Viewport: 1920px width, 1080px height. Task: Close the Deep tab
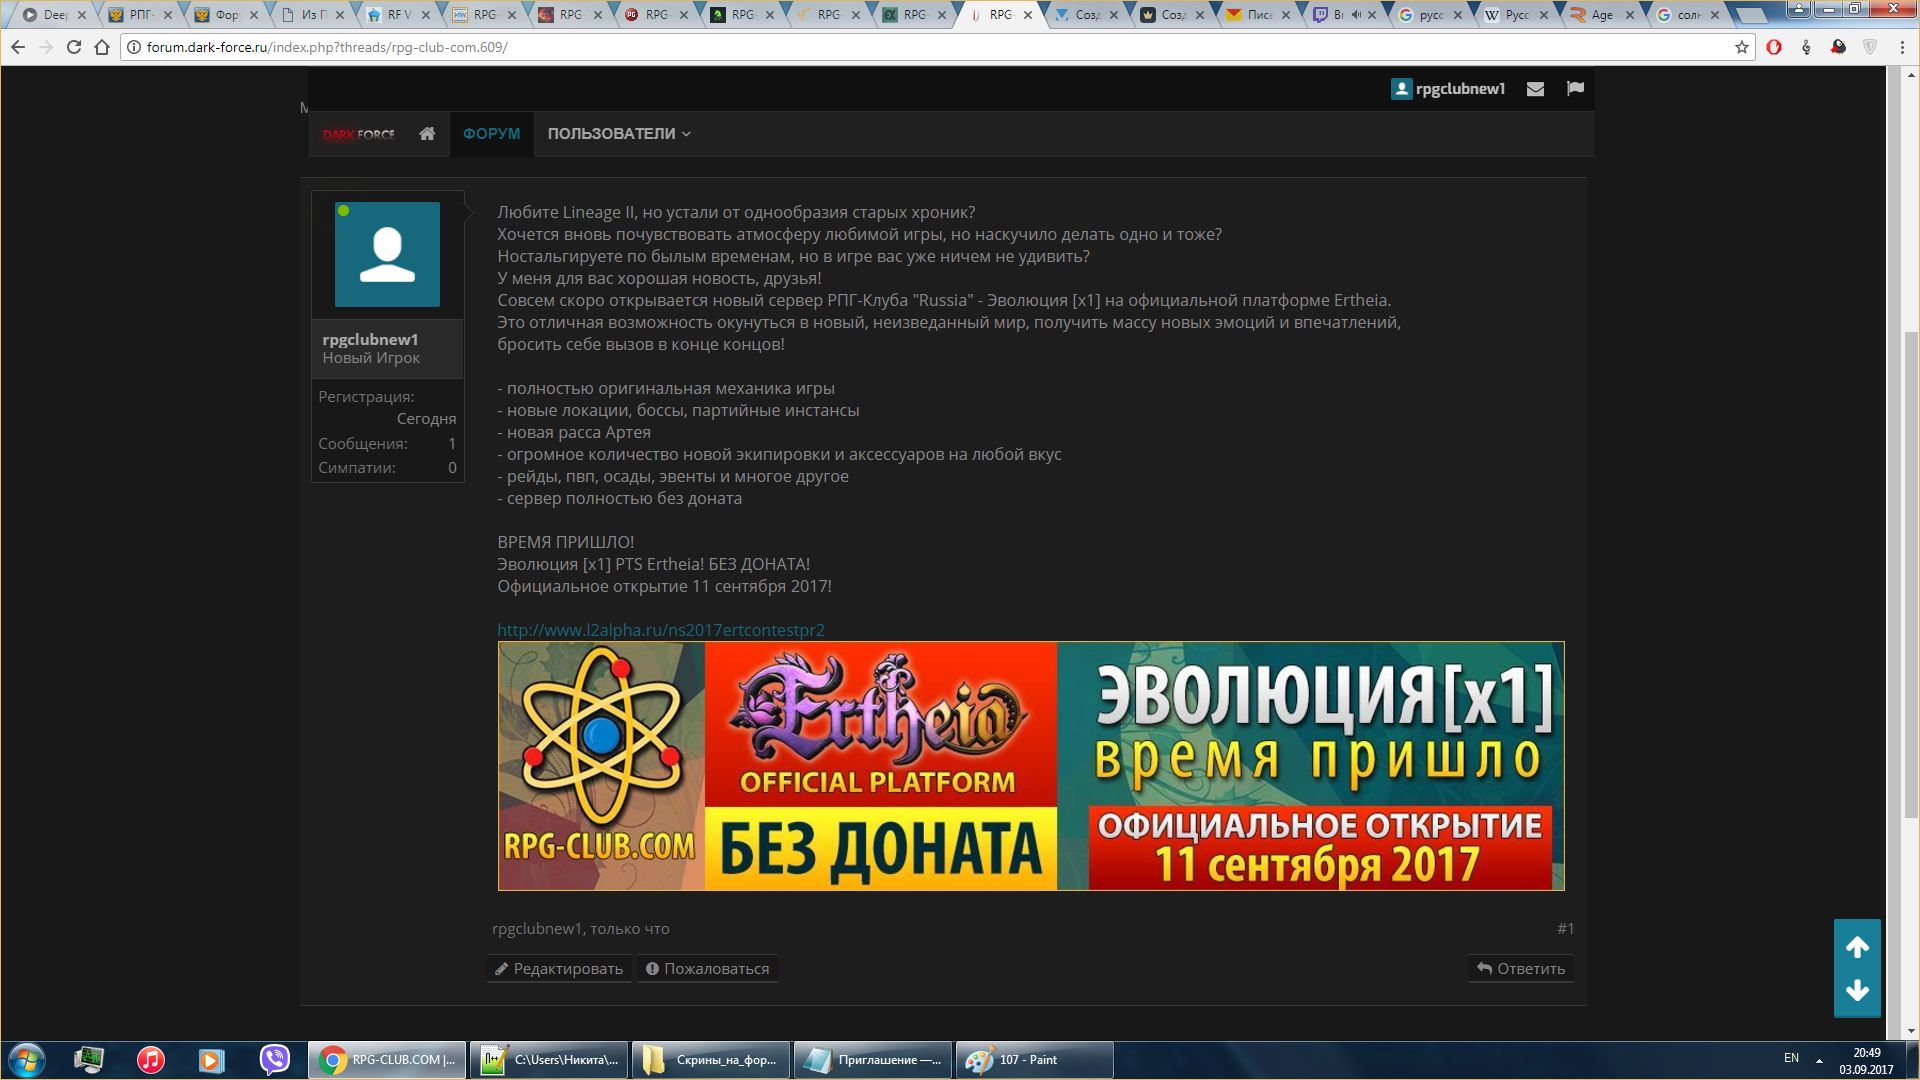84,15
